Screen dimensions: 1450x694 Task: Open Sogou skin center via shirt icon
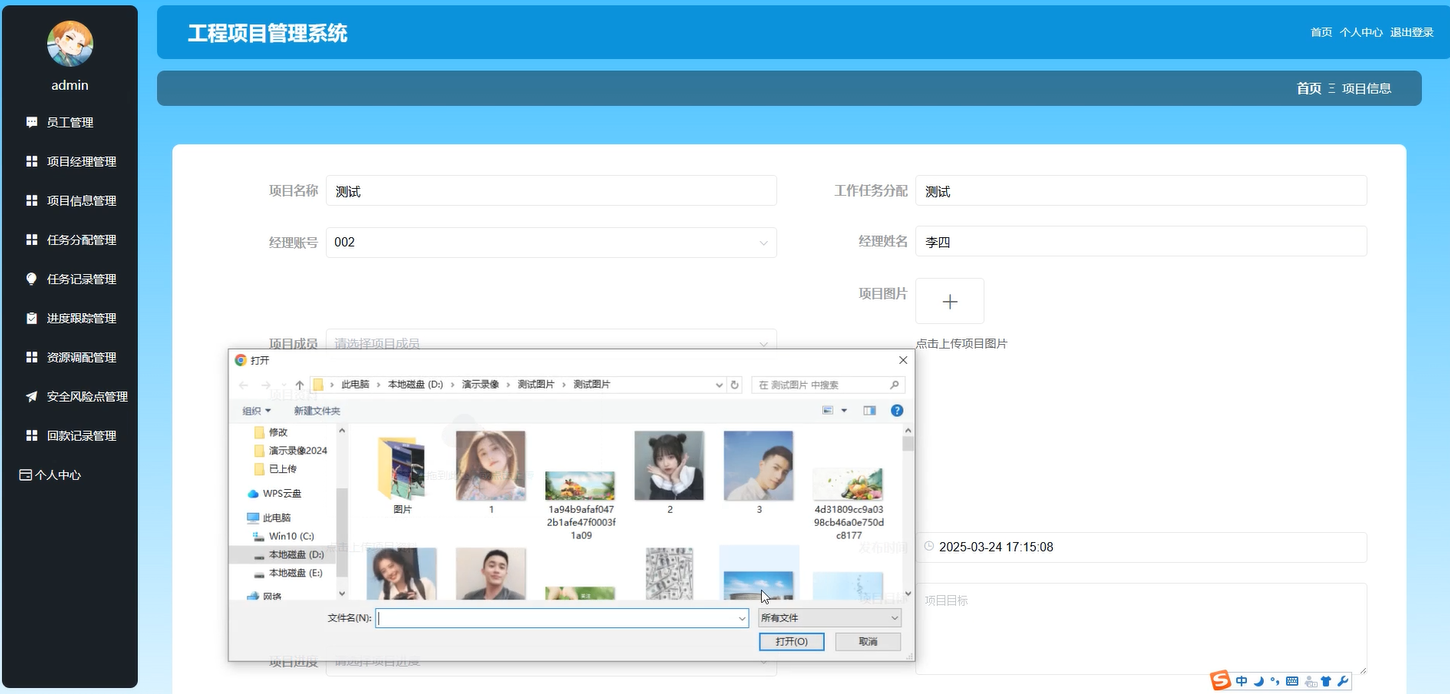click(x=1326, y=681)
